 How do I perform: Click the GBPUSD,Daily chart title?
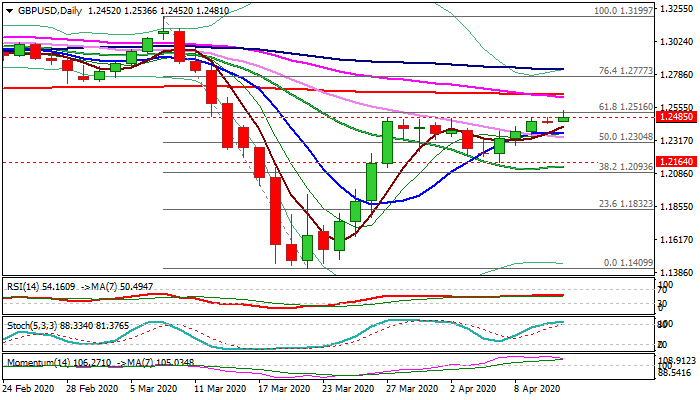point(44,9)
